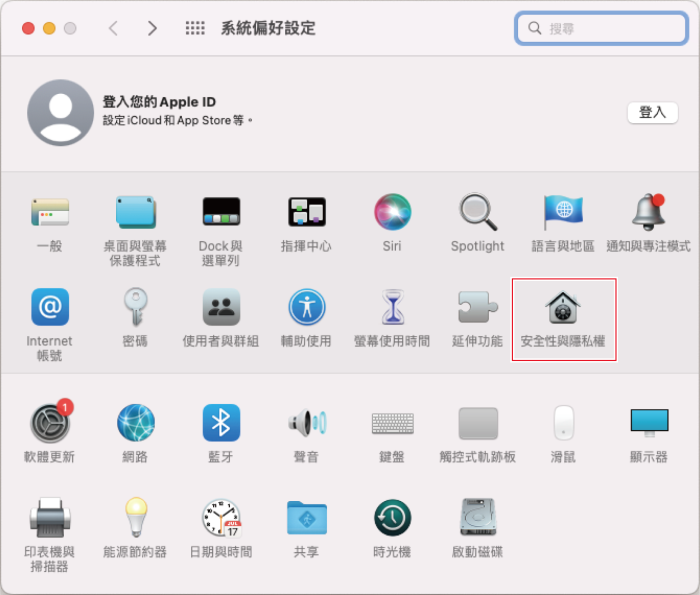Go back with the left chevron

(113, 28)
